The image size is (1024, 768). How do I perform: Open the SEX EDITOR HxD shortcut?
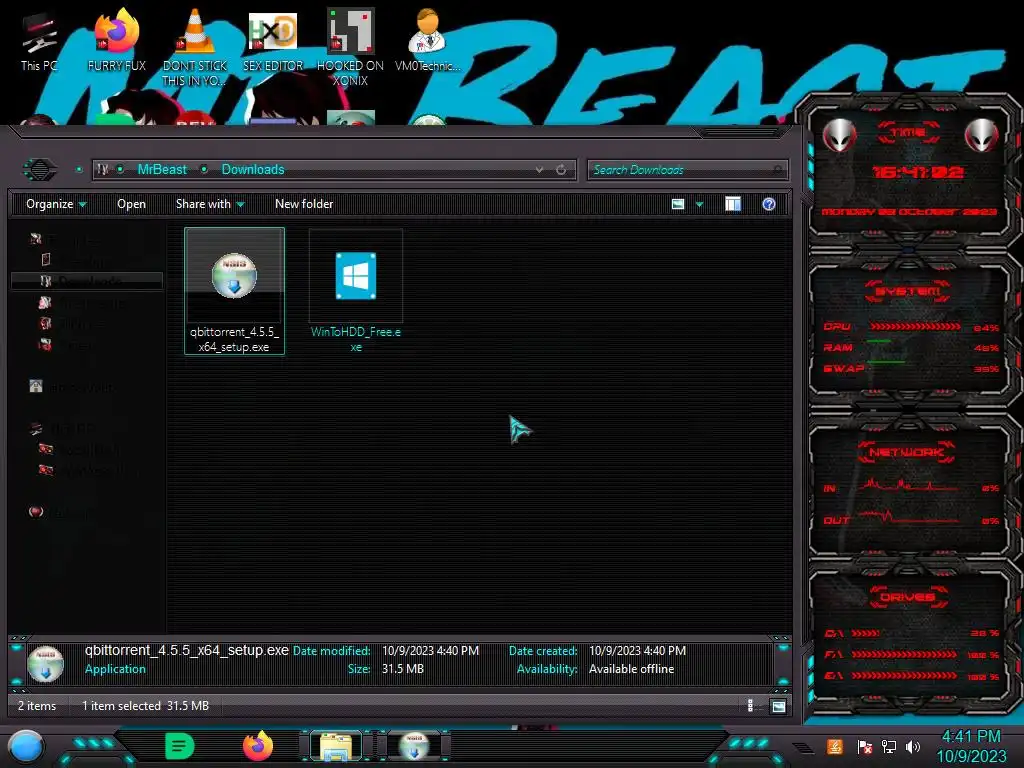click(273, 42)
